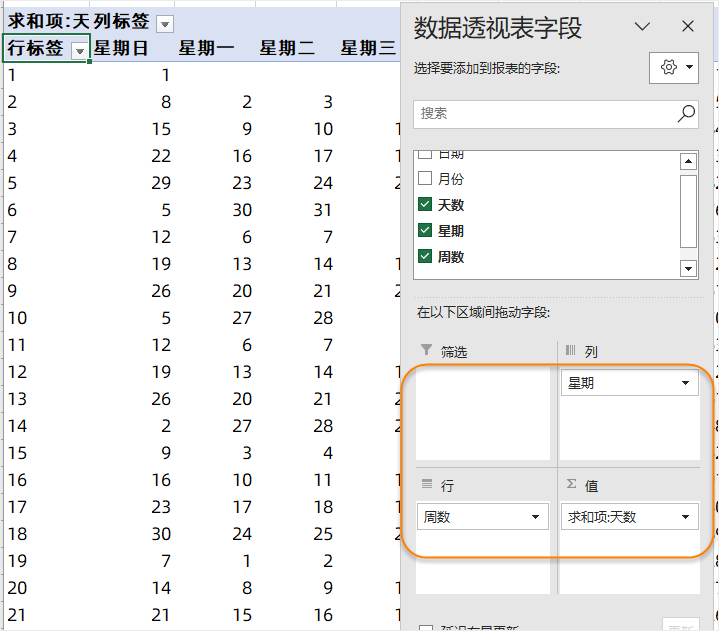Click the Sigma icon of 值 area
719x631 pixels.
pos(572,485)
